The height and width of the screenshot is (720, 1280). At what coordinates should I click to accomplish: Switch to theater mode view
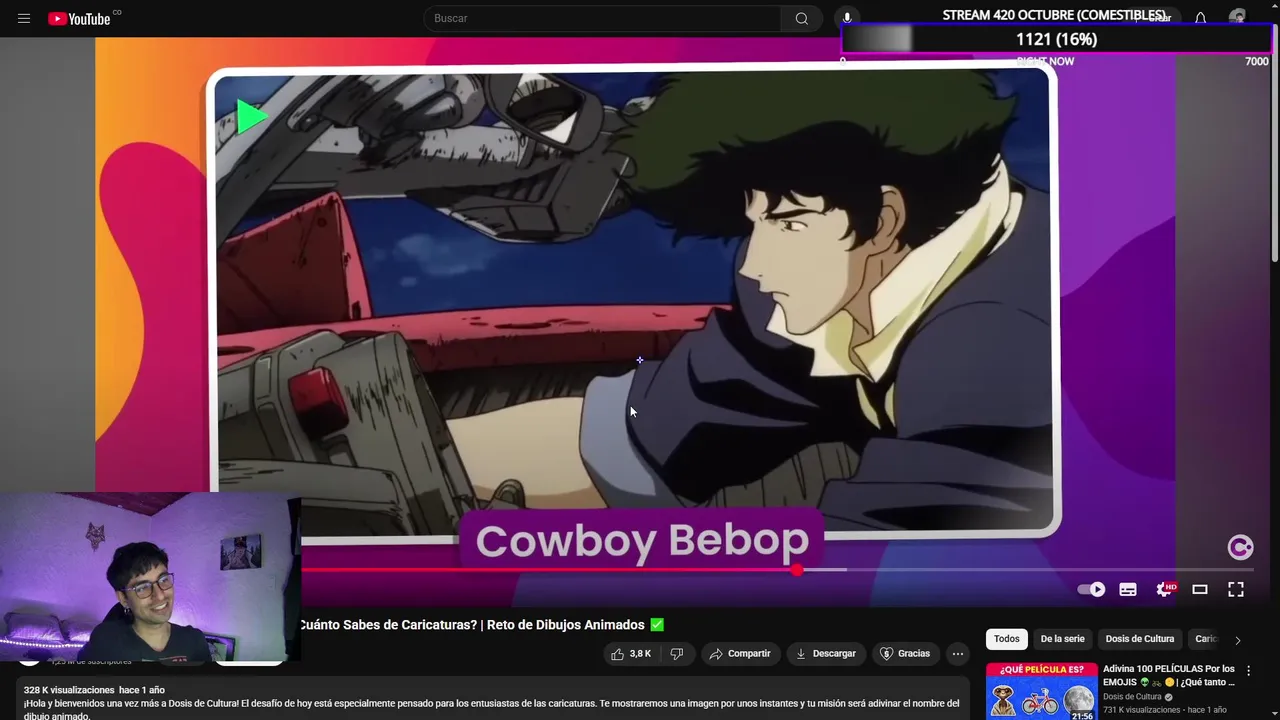(x=1200, y=589)
